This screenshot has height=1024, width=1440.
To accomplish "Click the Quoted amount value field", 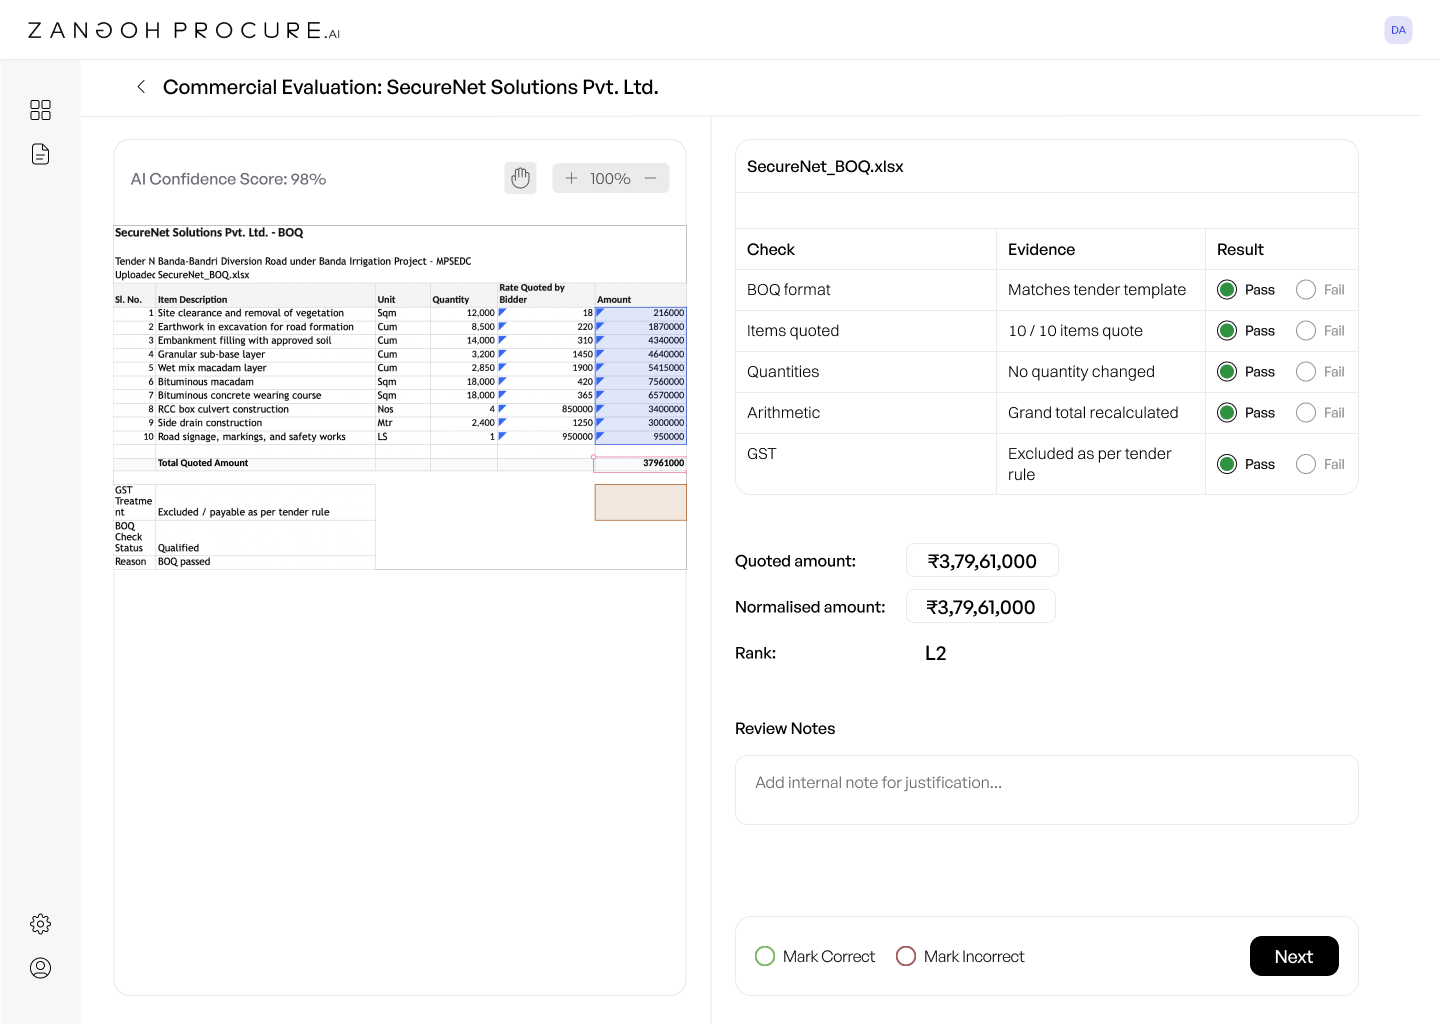I will [982, 561].
